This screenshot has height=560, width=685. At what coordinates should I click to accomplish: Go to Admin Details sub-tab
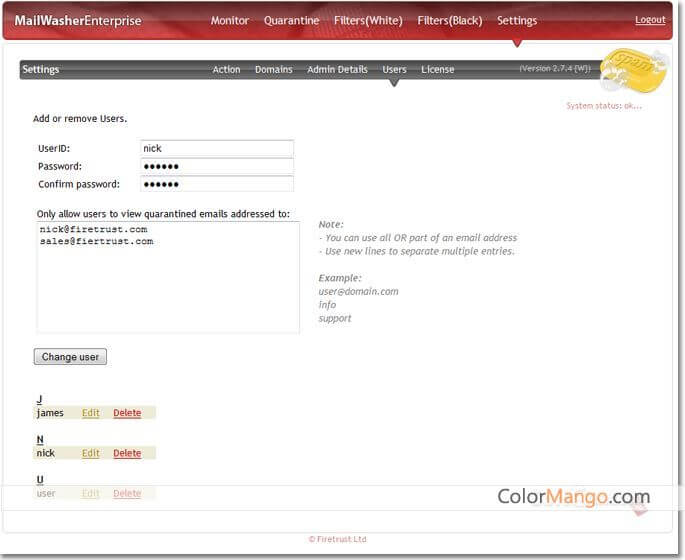tap(337, 70)
